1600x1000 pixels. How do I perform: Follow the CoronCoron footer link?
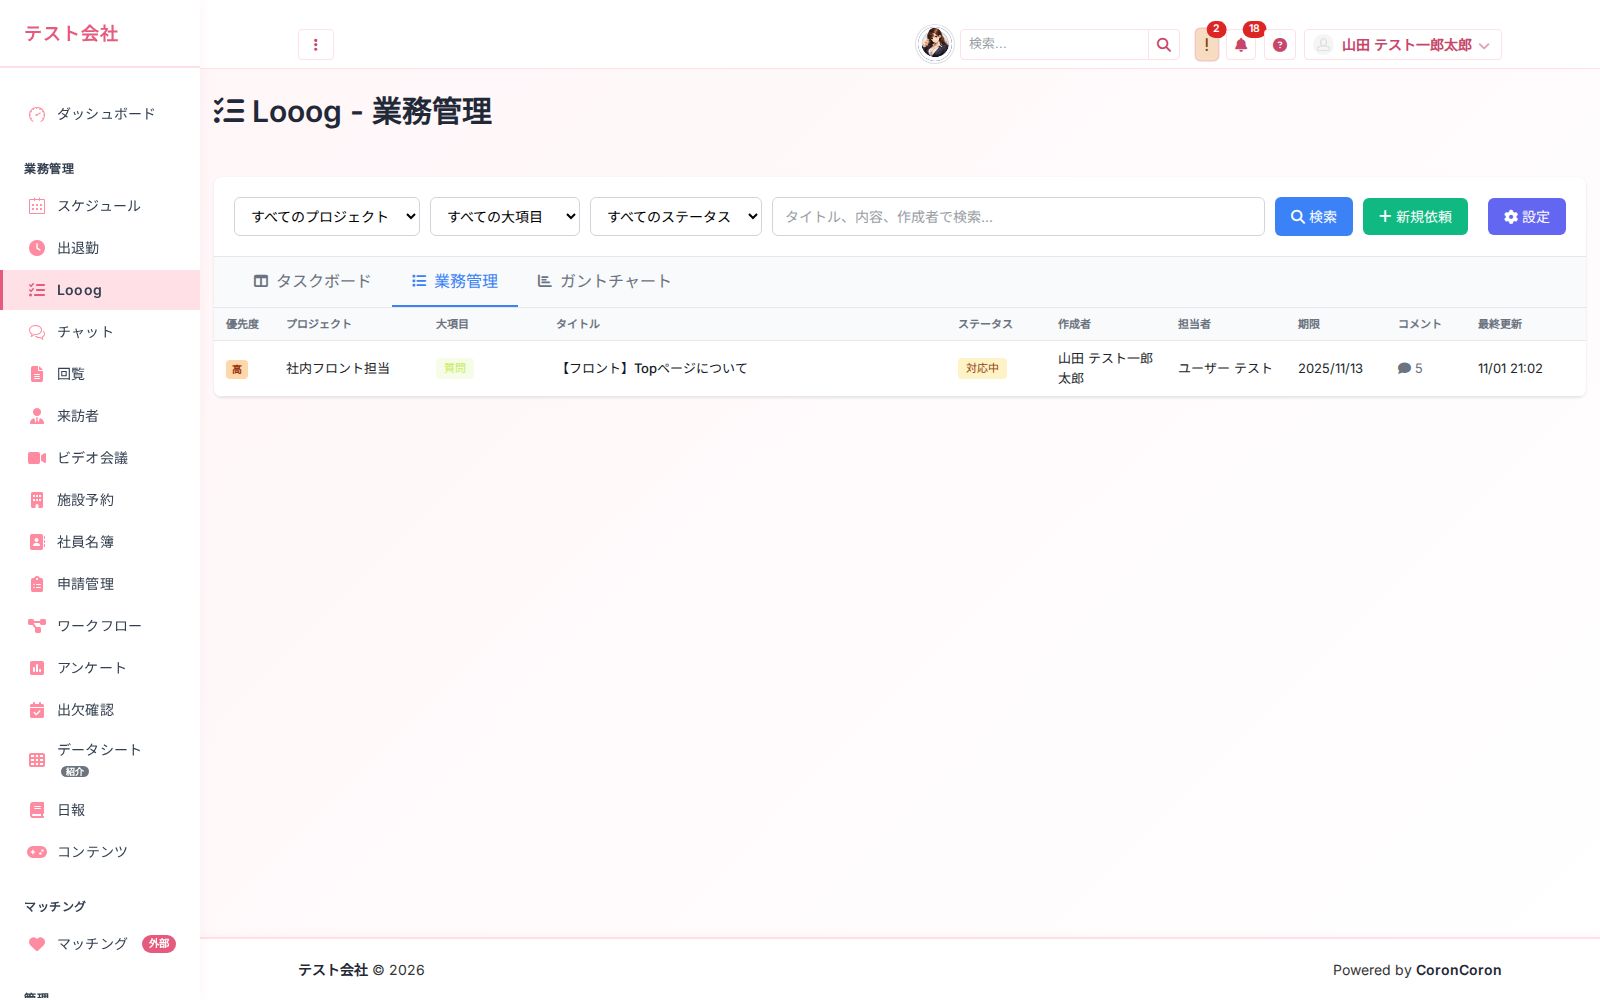coord(1459,970)
